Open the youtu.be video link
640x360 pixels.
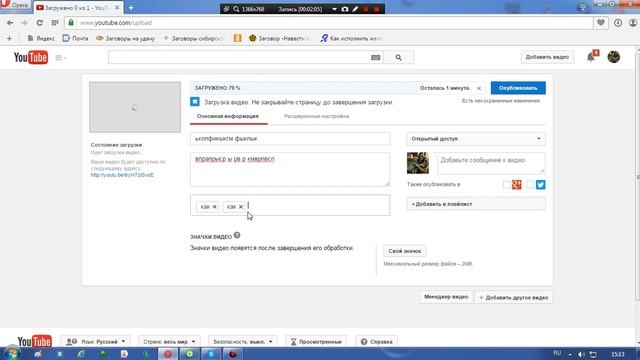point(122,175)
